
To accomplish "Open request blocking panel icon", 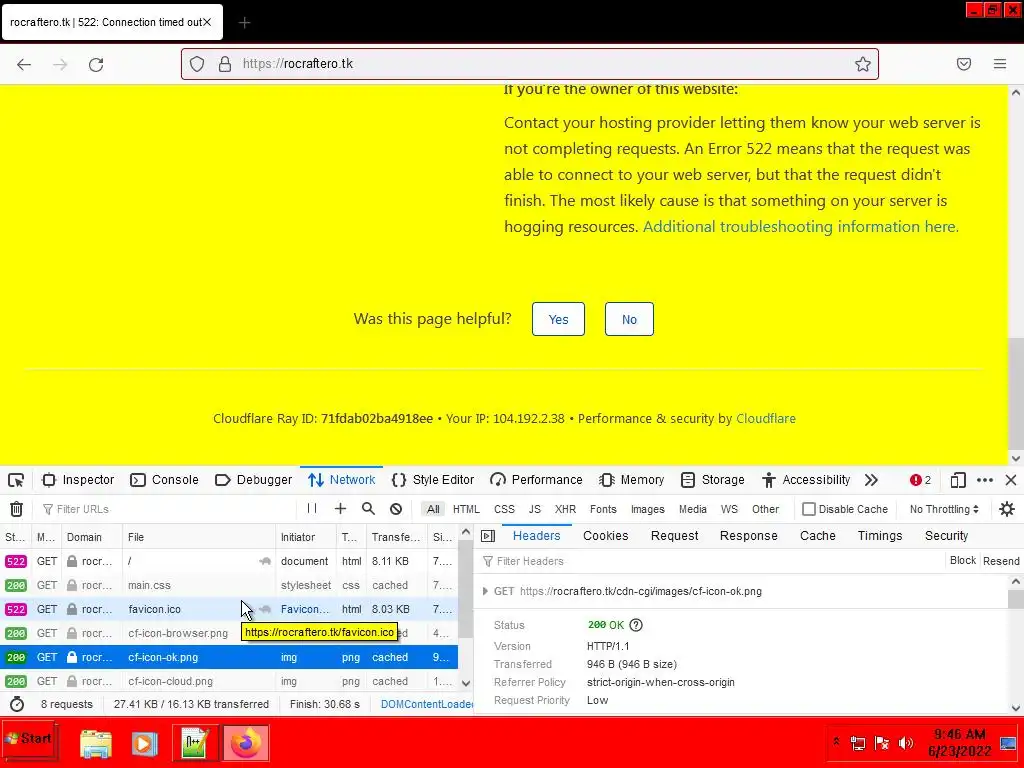I will tap(396, 509).
